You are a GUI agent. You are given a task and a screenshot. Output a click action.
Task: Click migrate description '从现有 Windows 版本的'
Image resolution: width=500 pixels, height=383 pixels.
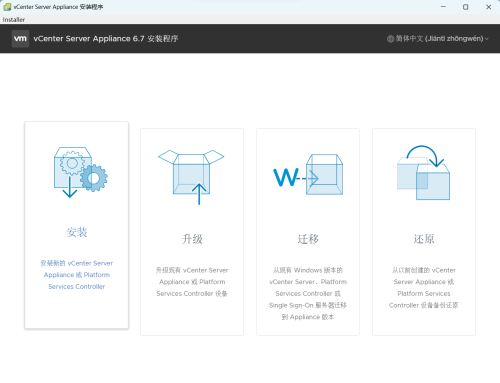tap(308, 294)
